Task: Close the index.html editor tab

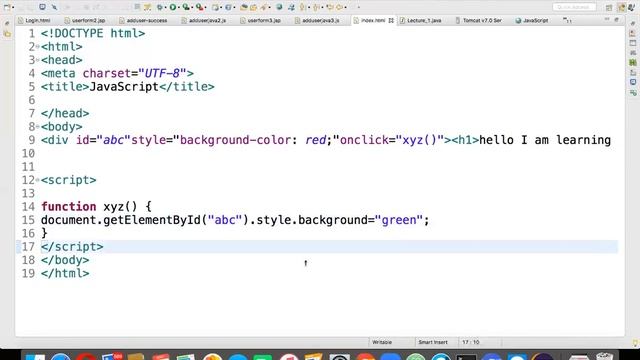Action: [x=391, y=20]
